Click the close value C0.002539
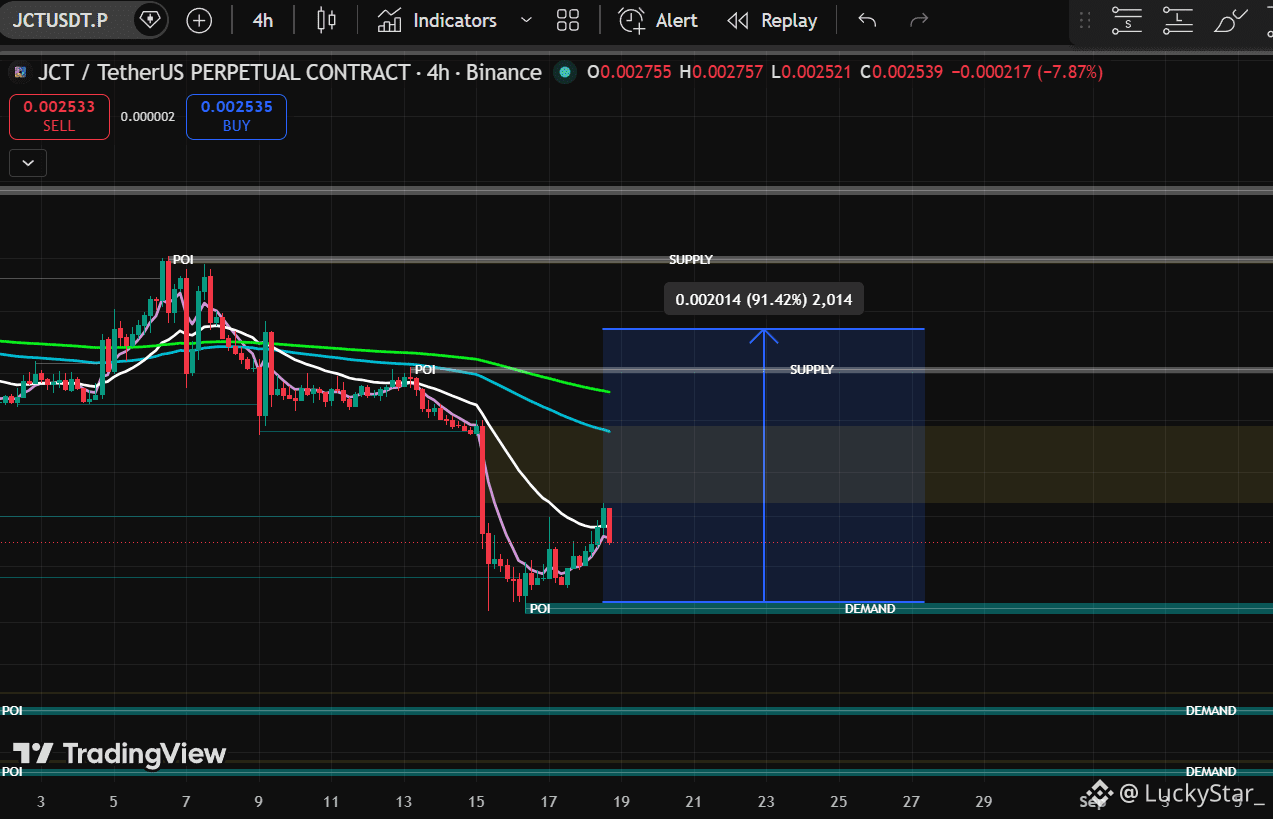1273x819 pixels. [x=902, y=72]
